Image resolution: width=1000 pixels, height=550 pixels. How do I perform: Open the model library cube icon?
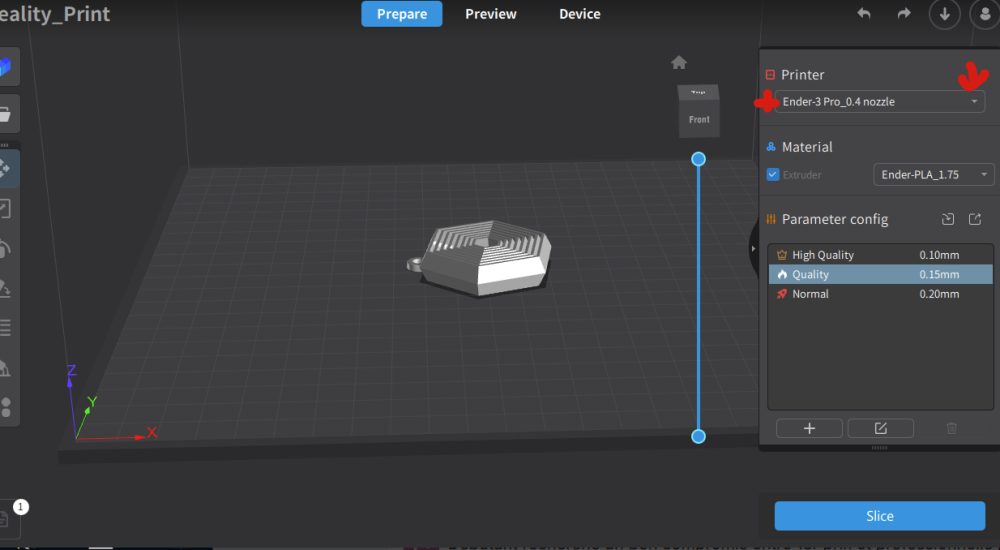6,66
